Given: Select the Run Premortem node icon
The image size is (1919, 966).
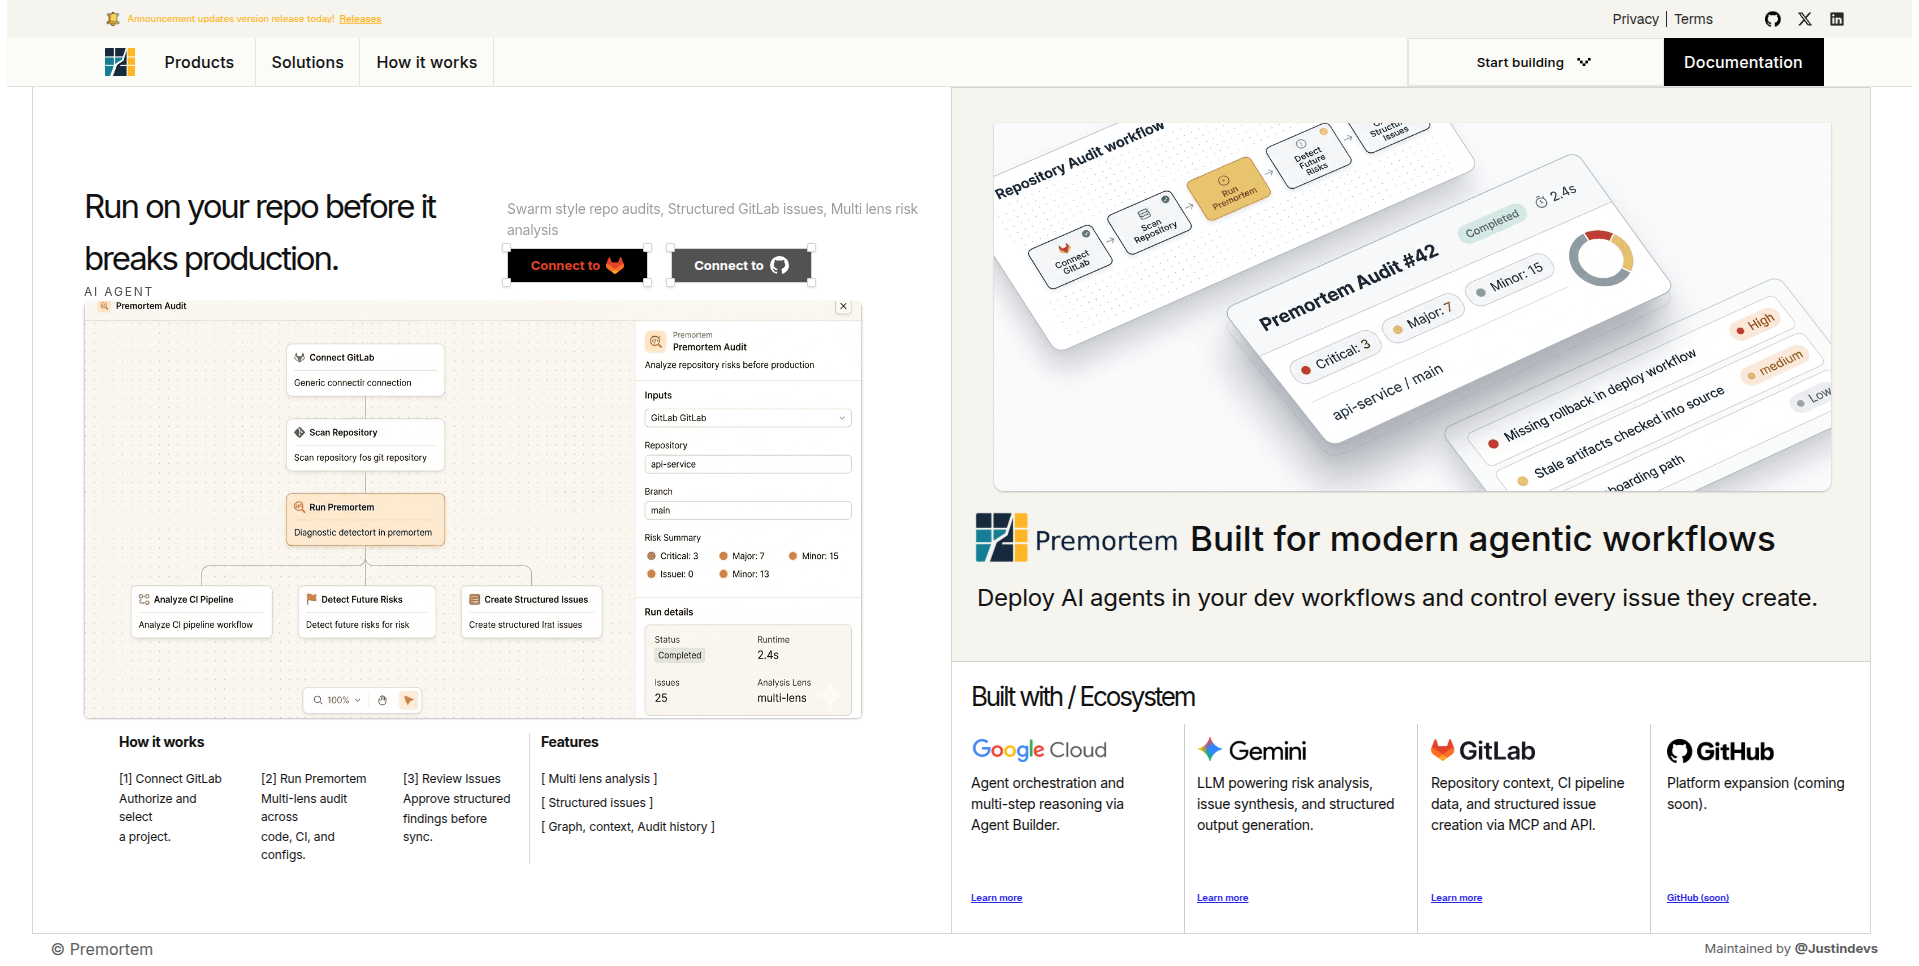Looking at the screenshot, I should click(x=299, y=507).
